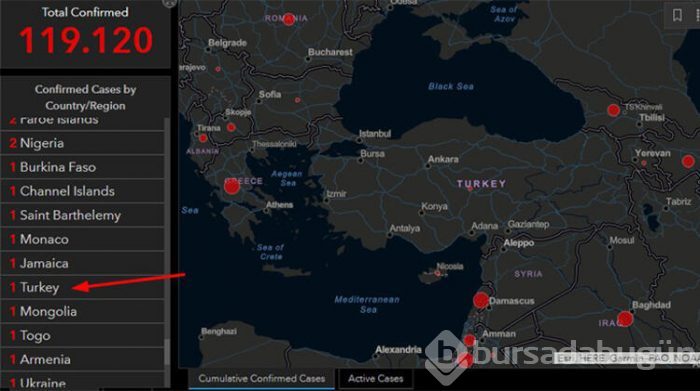Click the red case marker near Nicosia
This screenshot has height=391, width=700.
438,273
